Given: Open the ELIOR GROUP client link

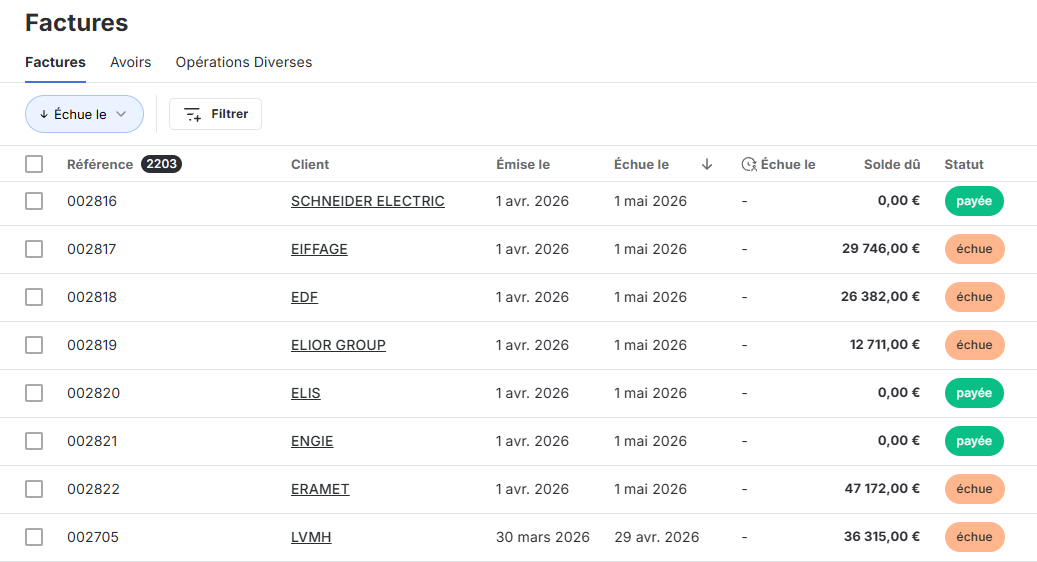Looking at the screenshot, I should (x=338, y=345).
